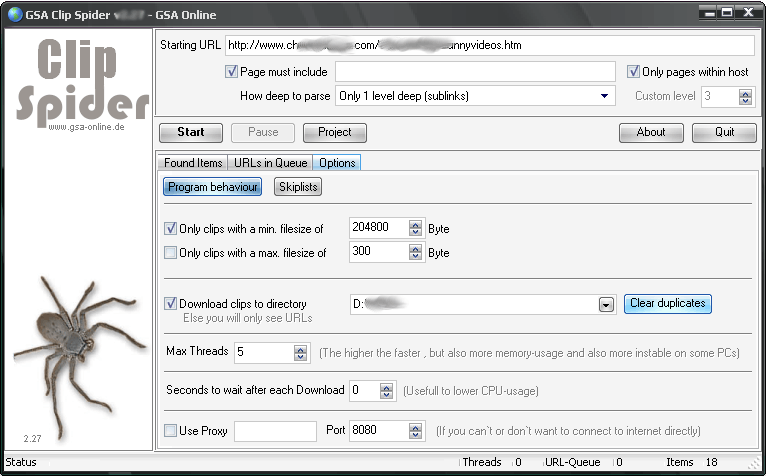Click the Clear duplicates button

[x=667, y=303]
